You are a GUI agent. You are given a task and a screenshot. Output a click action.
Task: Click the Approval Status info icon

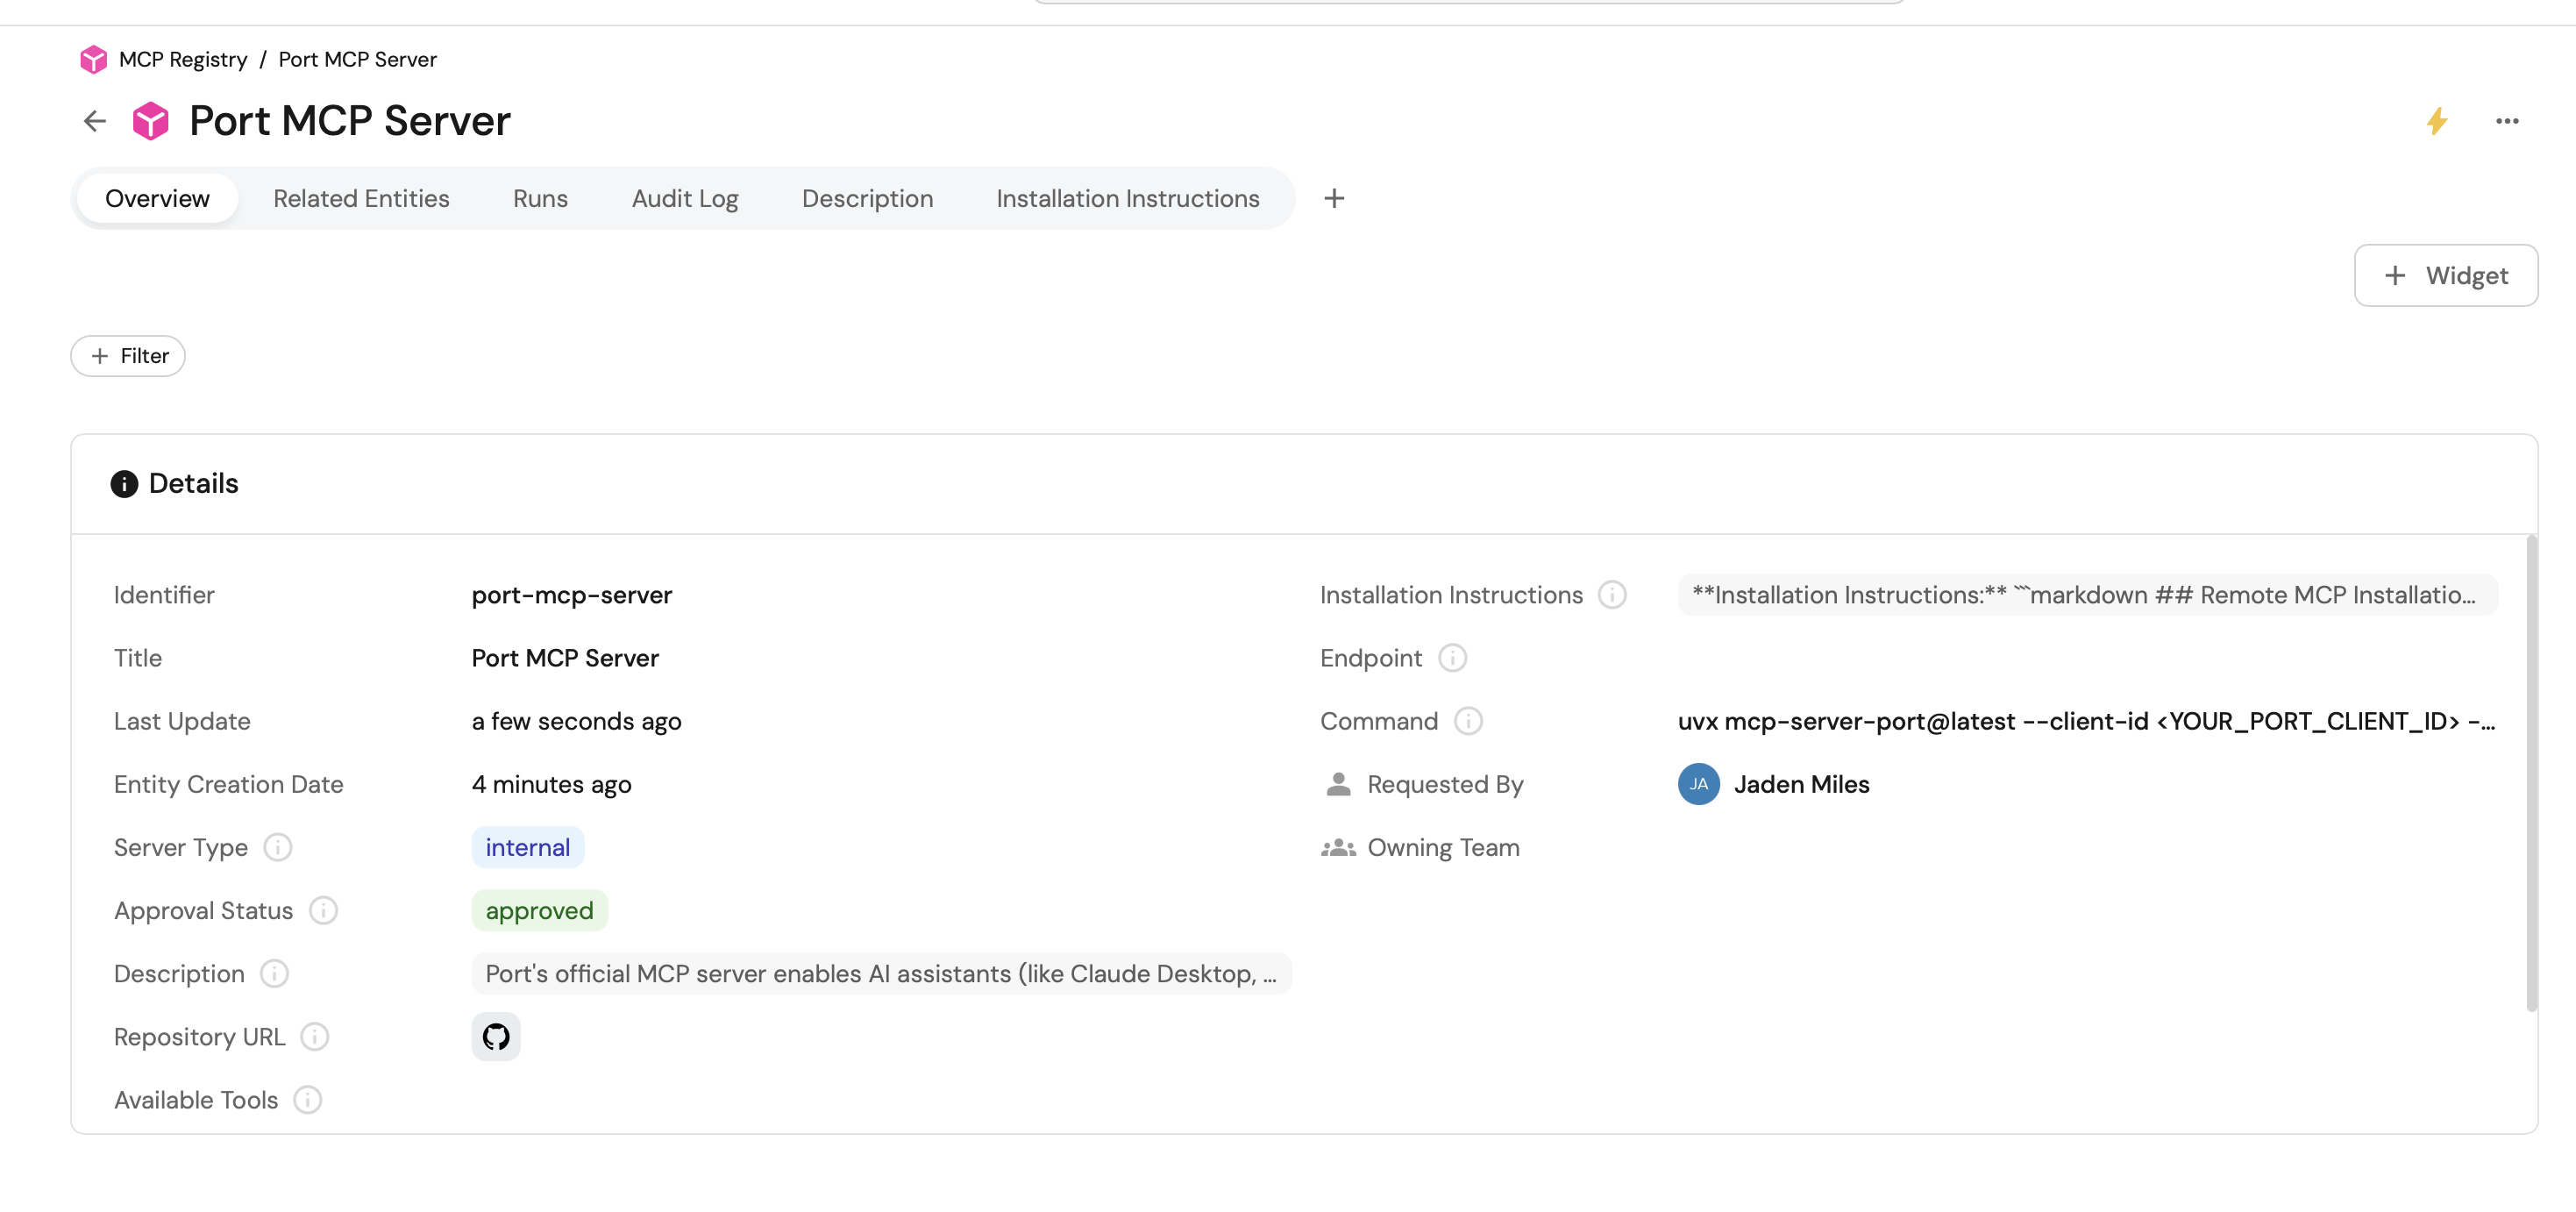click(323, 910)
